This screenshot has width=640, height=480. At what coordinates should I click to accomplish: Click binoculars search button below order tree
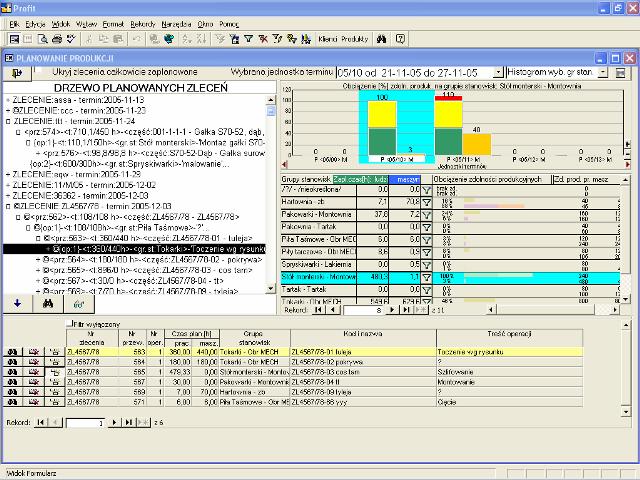(48, 303)
